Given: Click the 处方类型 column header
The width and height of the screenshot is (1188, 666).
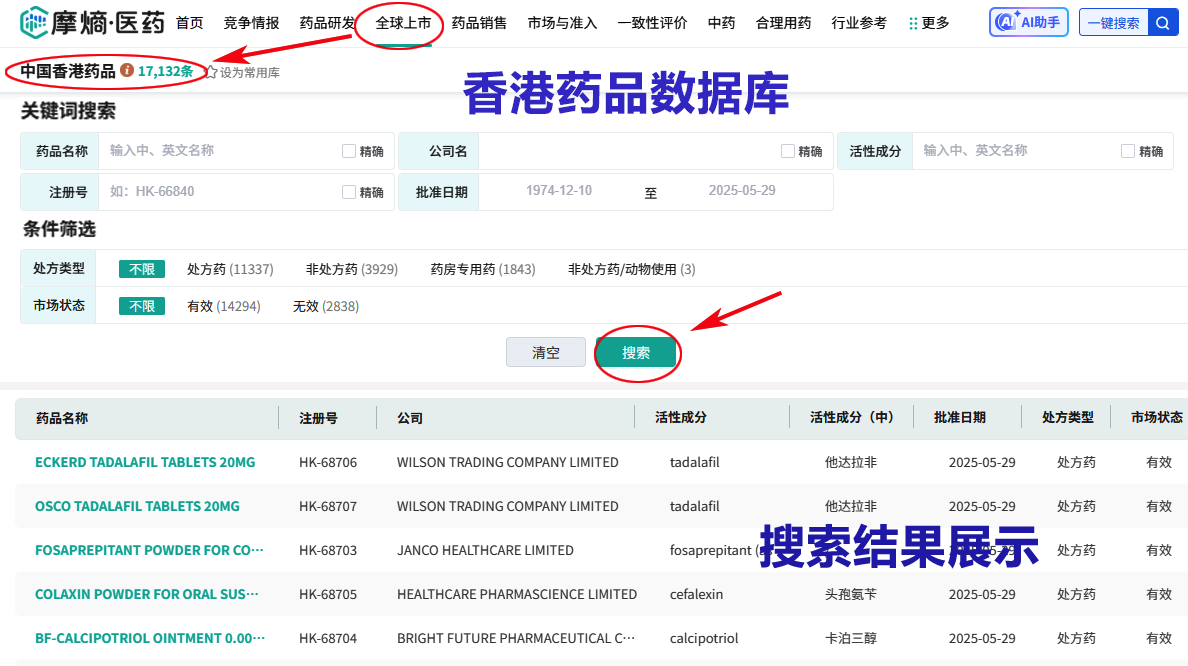Looking at the screenshot, I should pyautogui.click(x=1068, y=417).
